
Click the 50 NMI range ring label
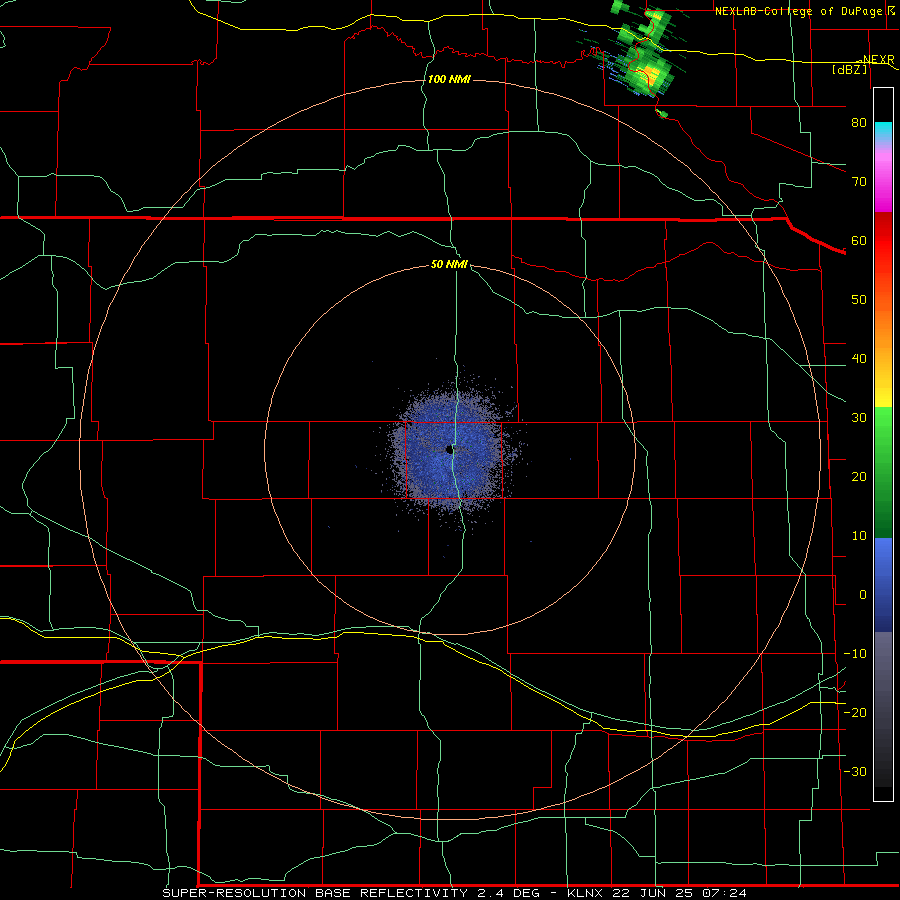point(449,264)
